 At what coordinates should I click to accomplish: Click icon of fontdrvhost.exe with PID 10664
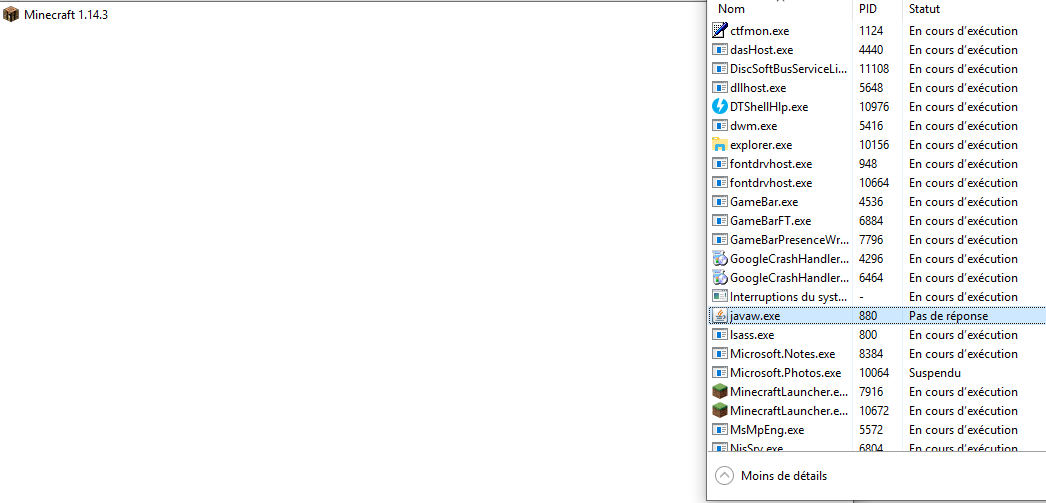click(x=719, y=183)
